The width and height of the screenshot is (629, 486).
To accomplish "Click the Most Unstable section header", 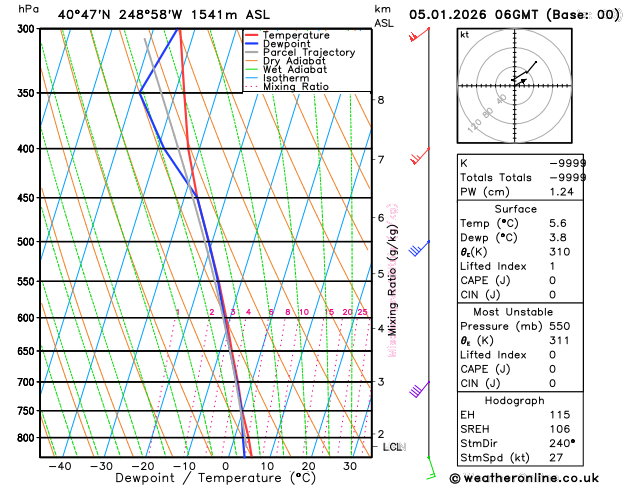I will coord(513,312).
